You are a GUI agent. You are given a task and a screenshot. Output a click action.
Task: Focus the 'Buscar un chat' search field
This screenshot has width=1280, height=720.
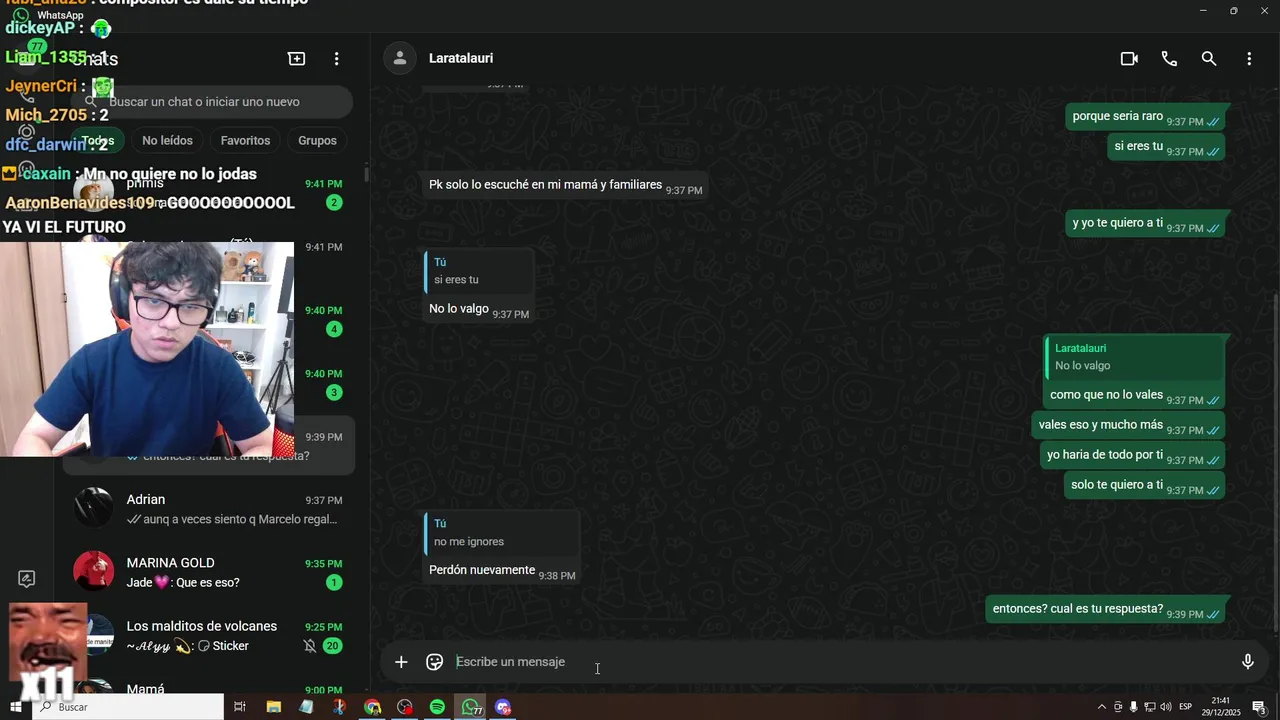[x=214, y=102]
